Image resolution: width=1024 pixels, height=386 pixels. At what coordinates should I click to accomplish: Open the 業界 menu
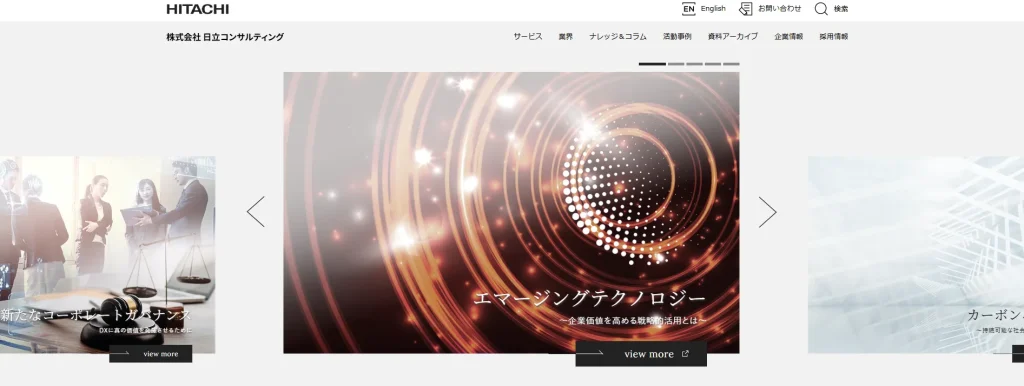pyautogui.click(x=566, y=37)
